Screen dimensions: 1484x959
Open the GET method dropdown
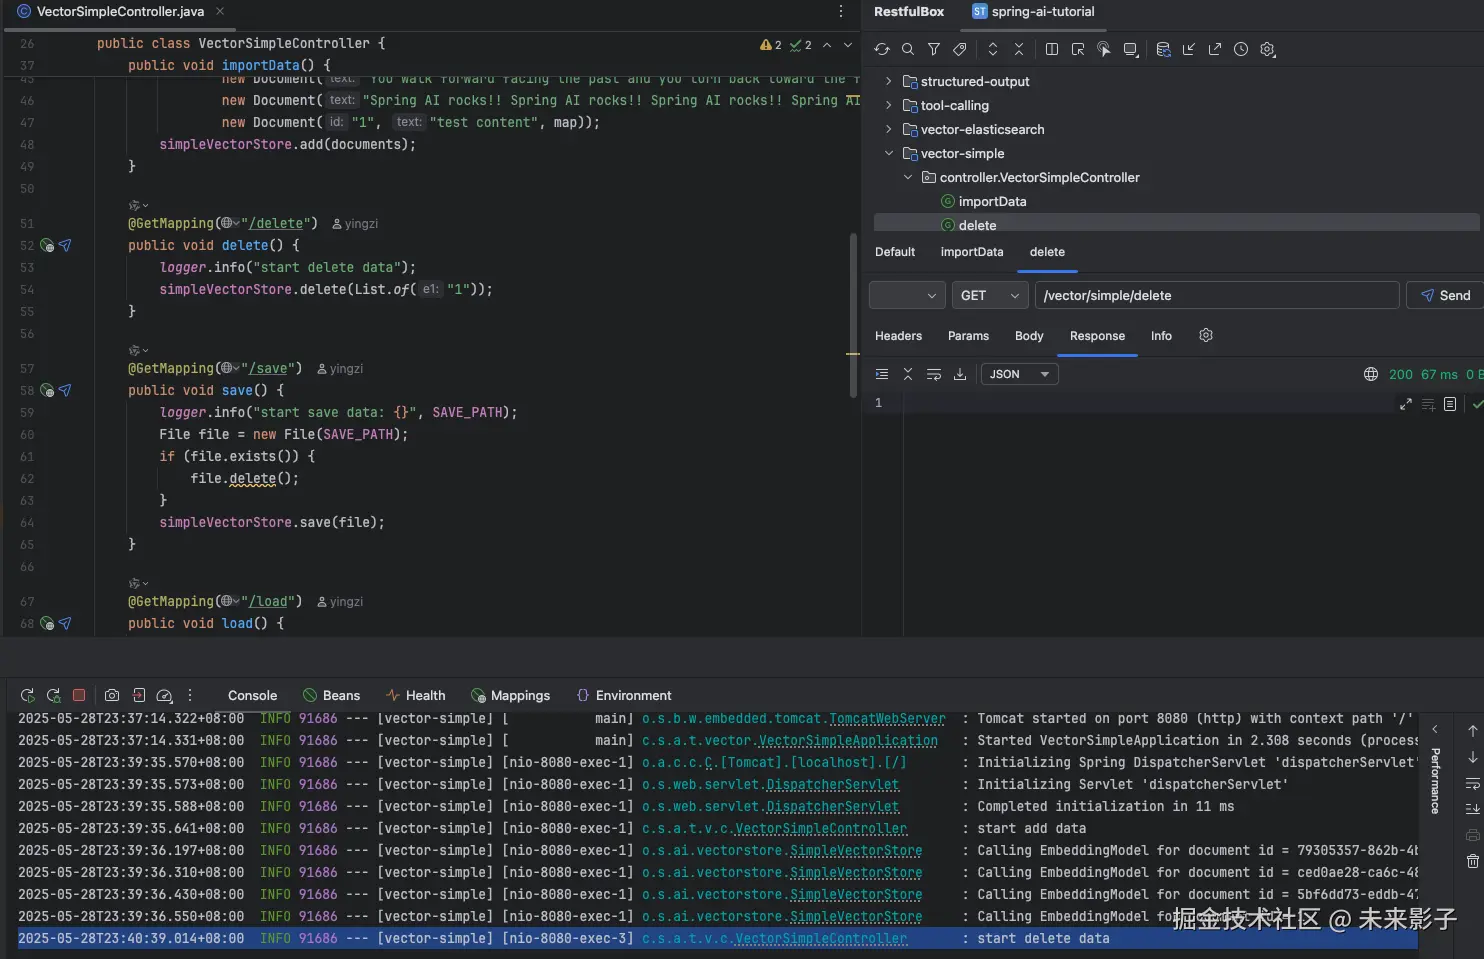pos(989,295)
